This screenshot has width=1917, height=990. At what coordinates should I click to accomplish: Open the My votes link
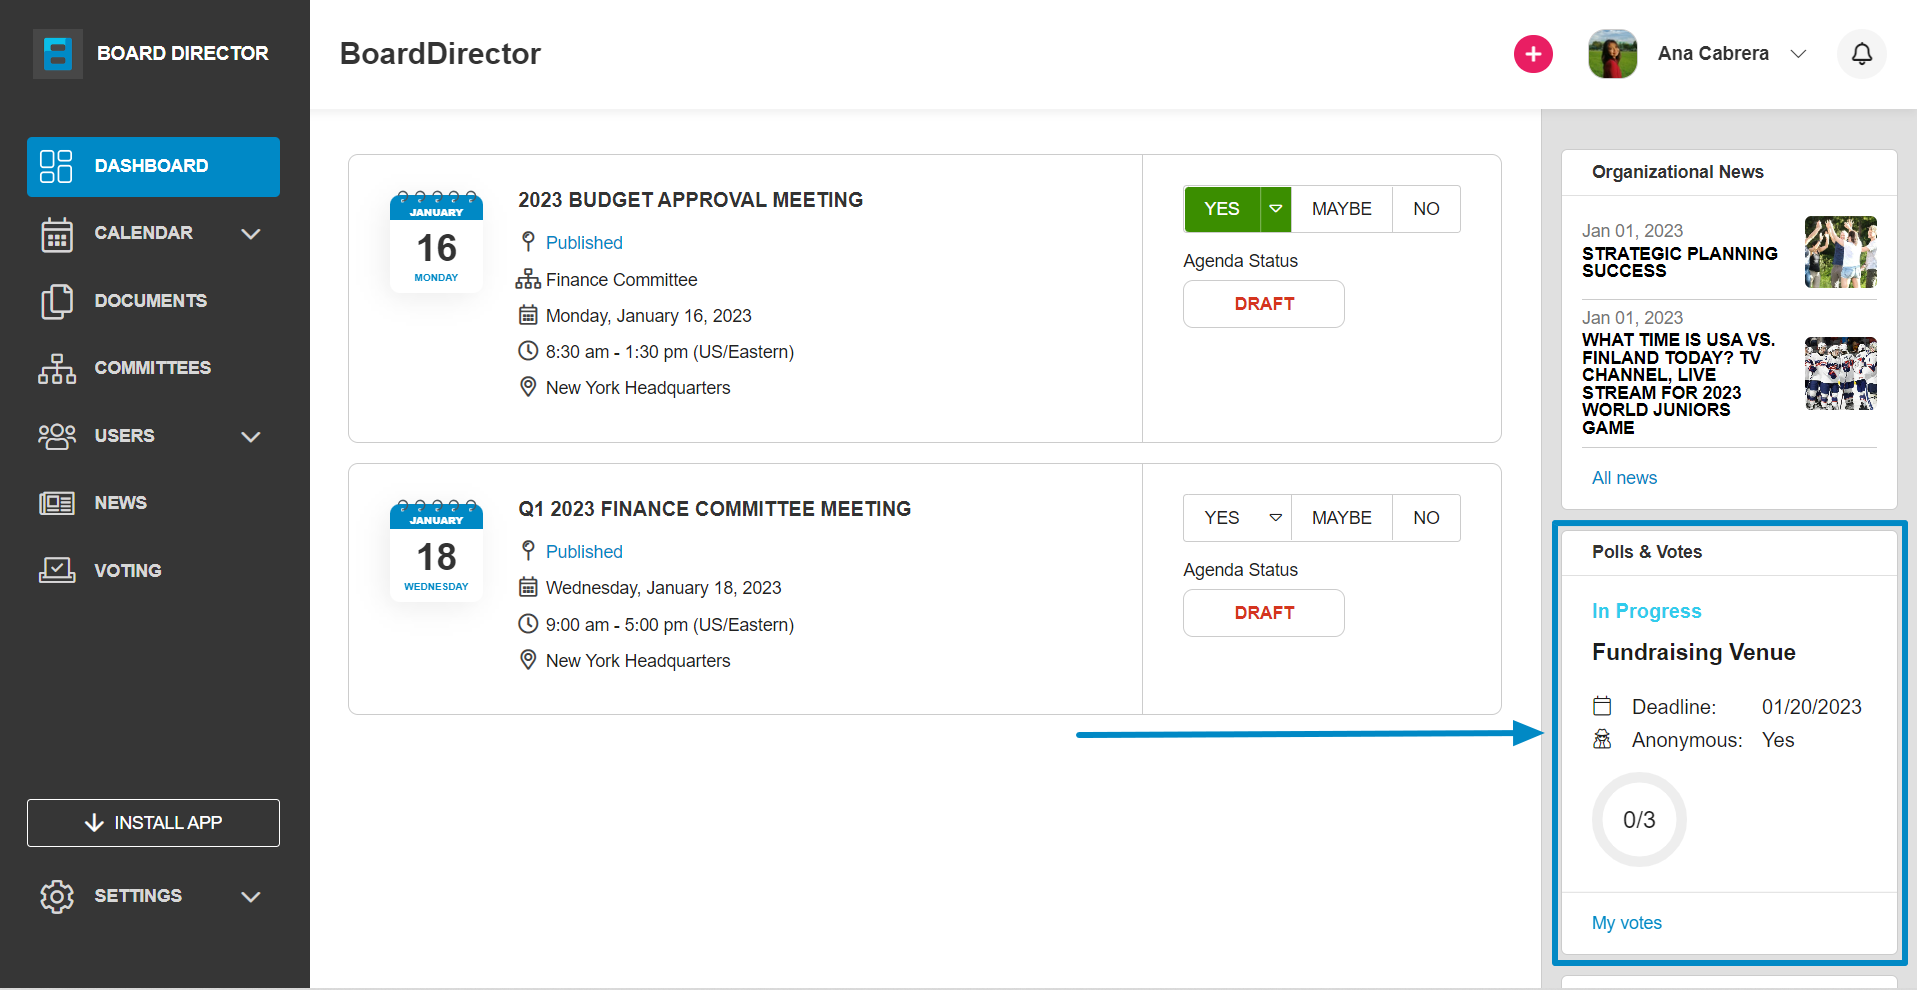click(x=1627, y=923)
